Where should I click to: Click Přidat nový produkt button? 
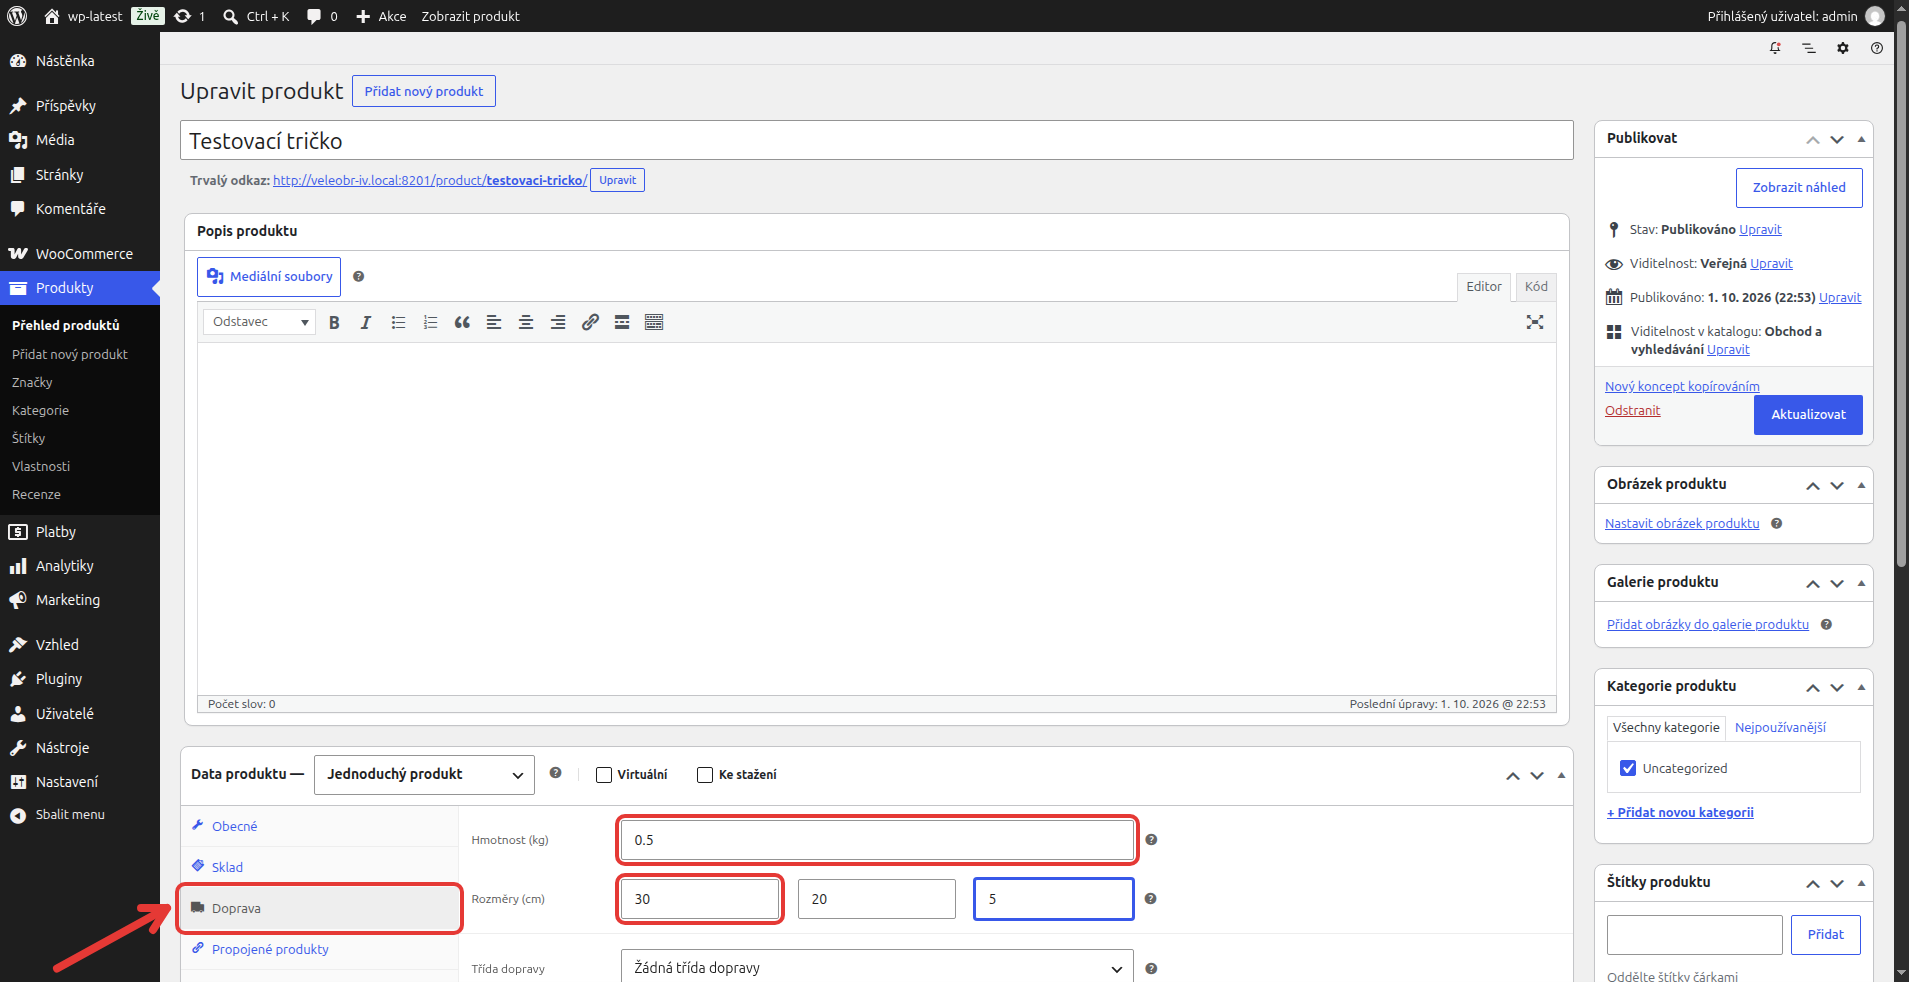click(424, 91)
